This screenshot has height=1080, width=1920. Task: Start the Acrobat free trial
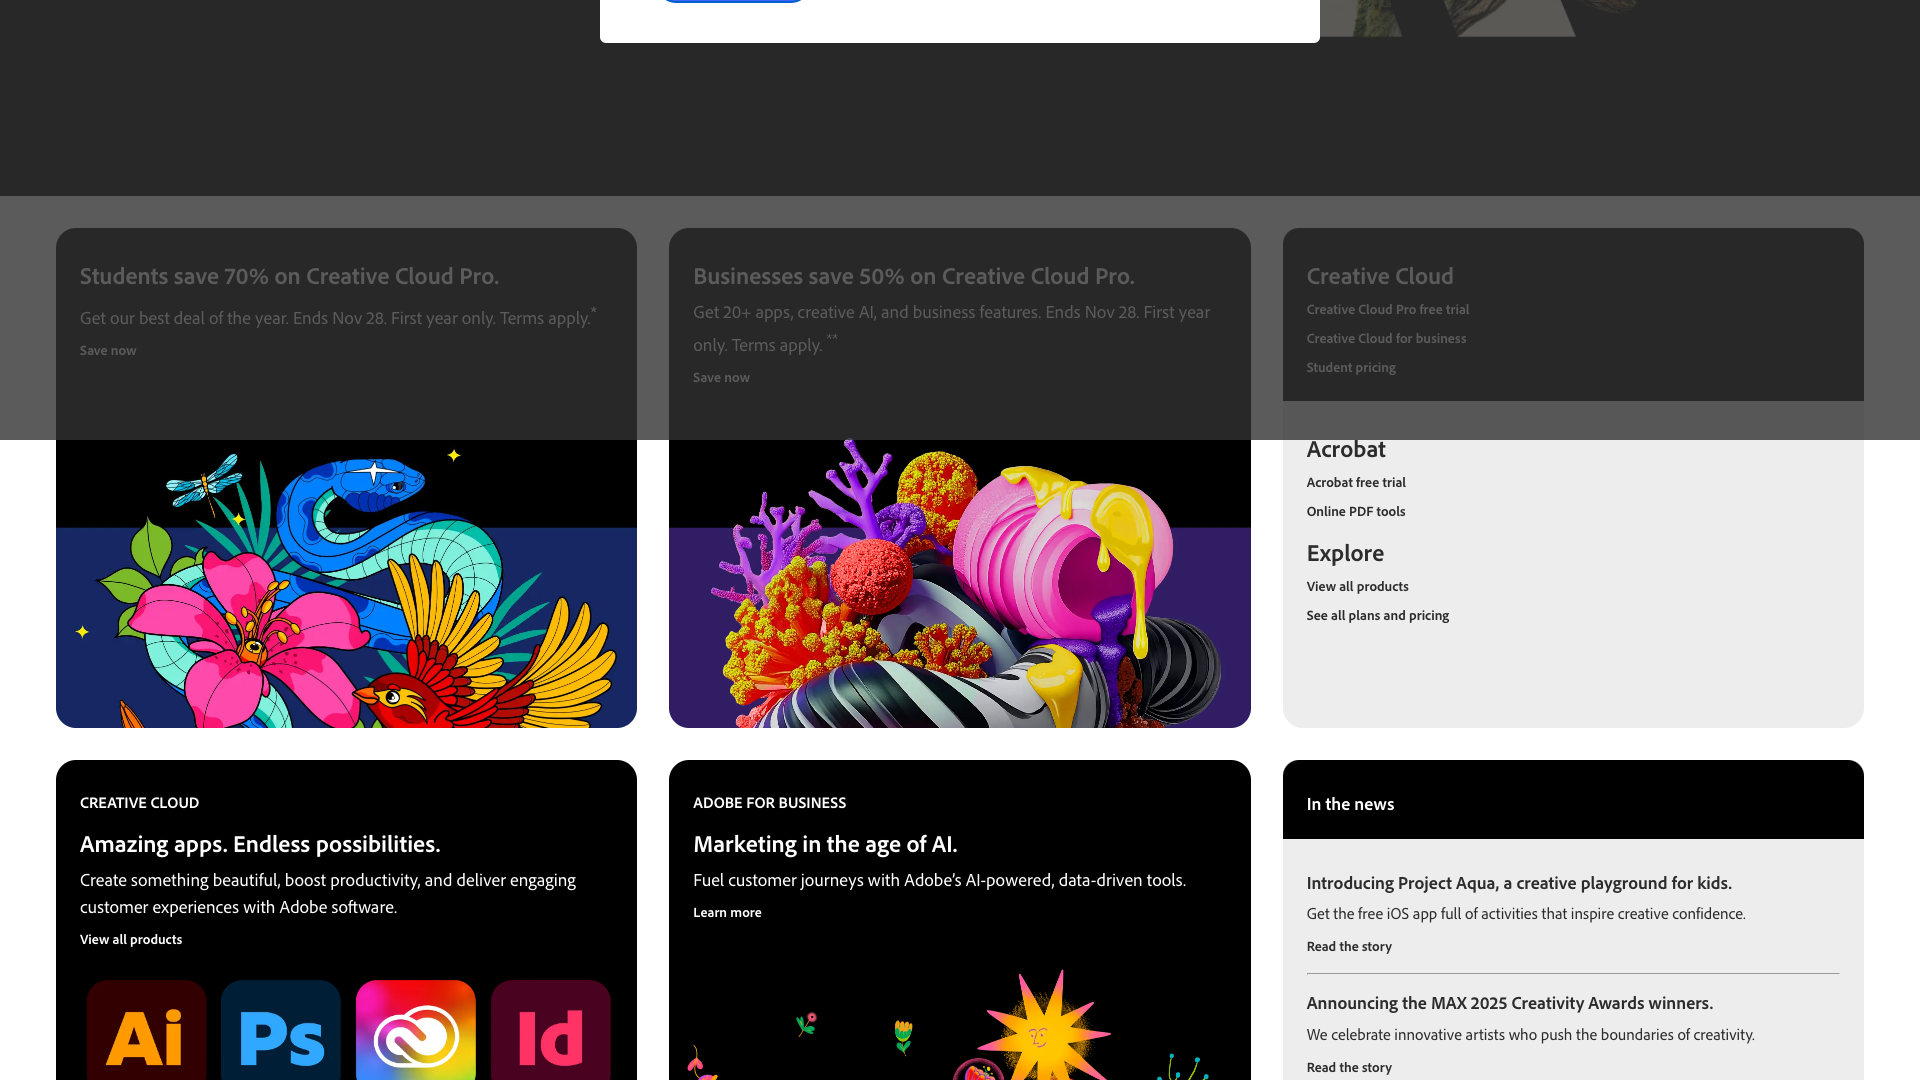coord(1356,482)
